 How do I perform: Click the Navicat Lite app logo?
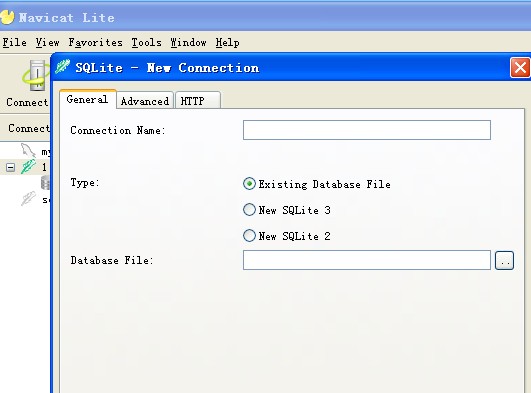[7, 17]
